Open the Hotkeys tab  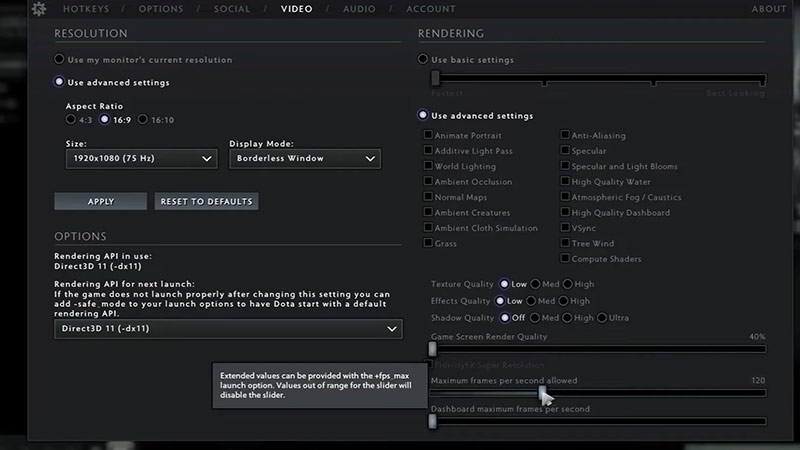click(x=85, y=9)
